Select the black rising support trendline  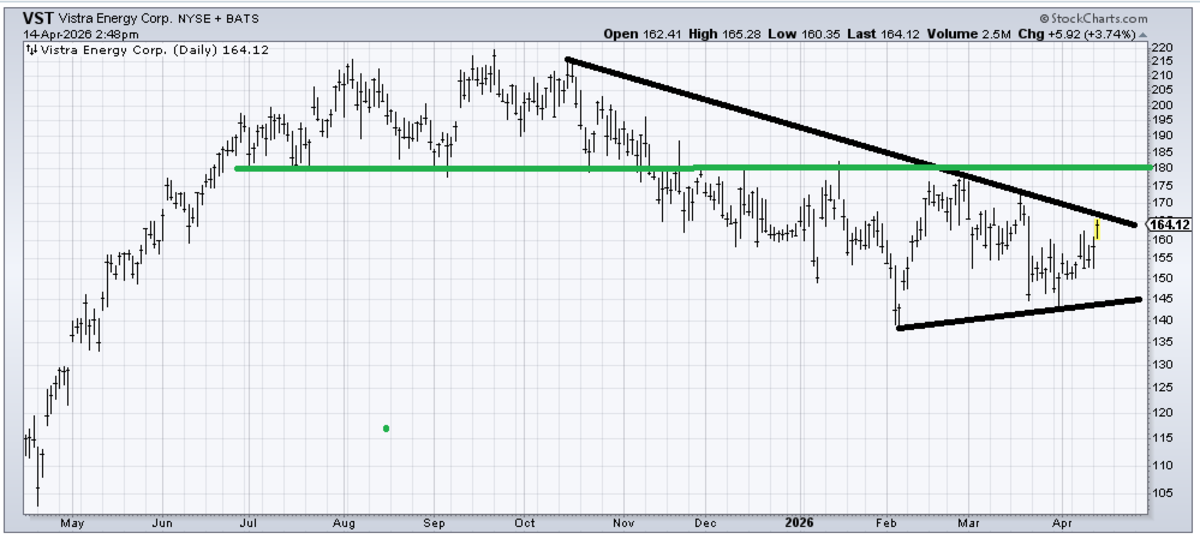click(x=1020, y=313)
